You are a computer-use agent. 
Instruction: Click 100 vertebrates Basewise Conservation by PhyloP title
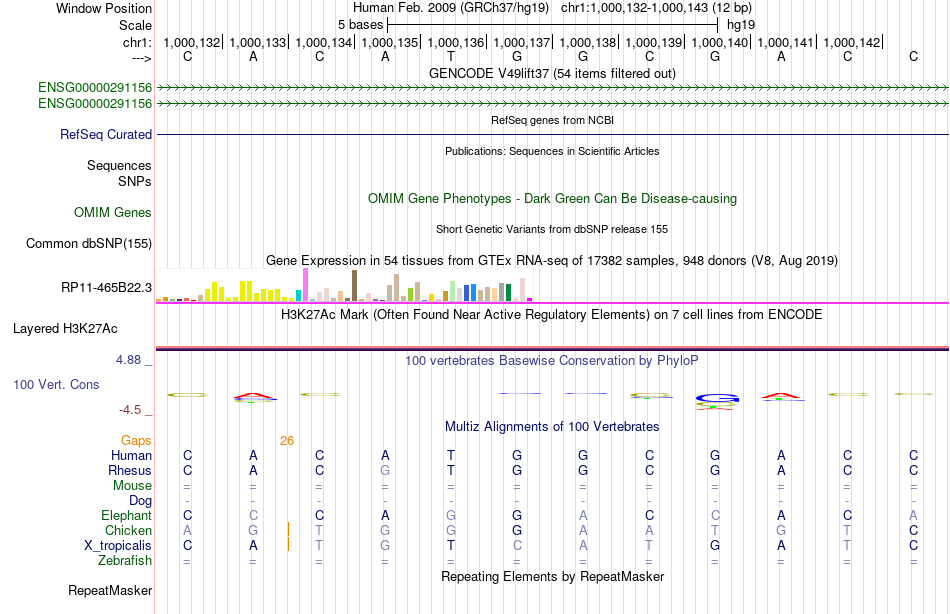(552, 361)
